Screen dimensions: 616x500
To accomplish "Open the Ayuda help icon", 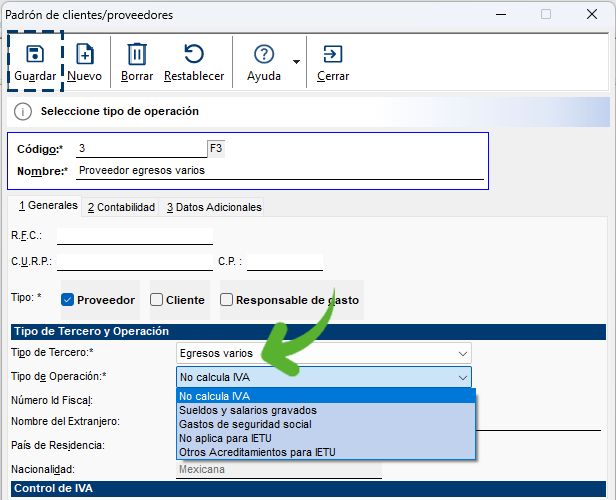I will click(x=264, y=54).
